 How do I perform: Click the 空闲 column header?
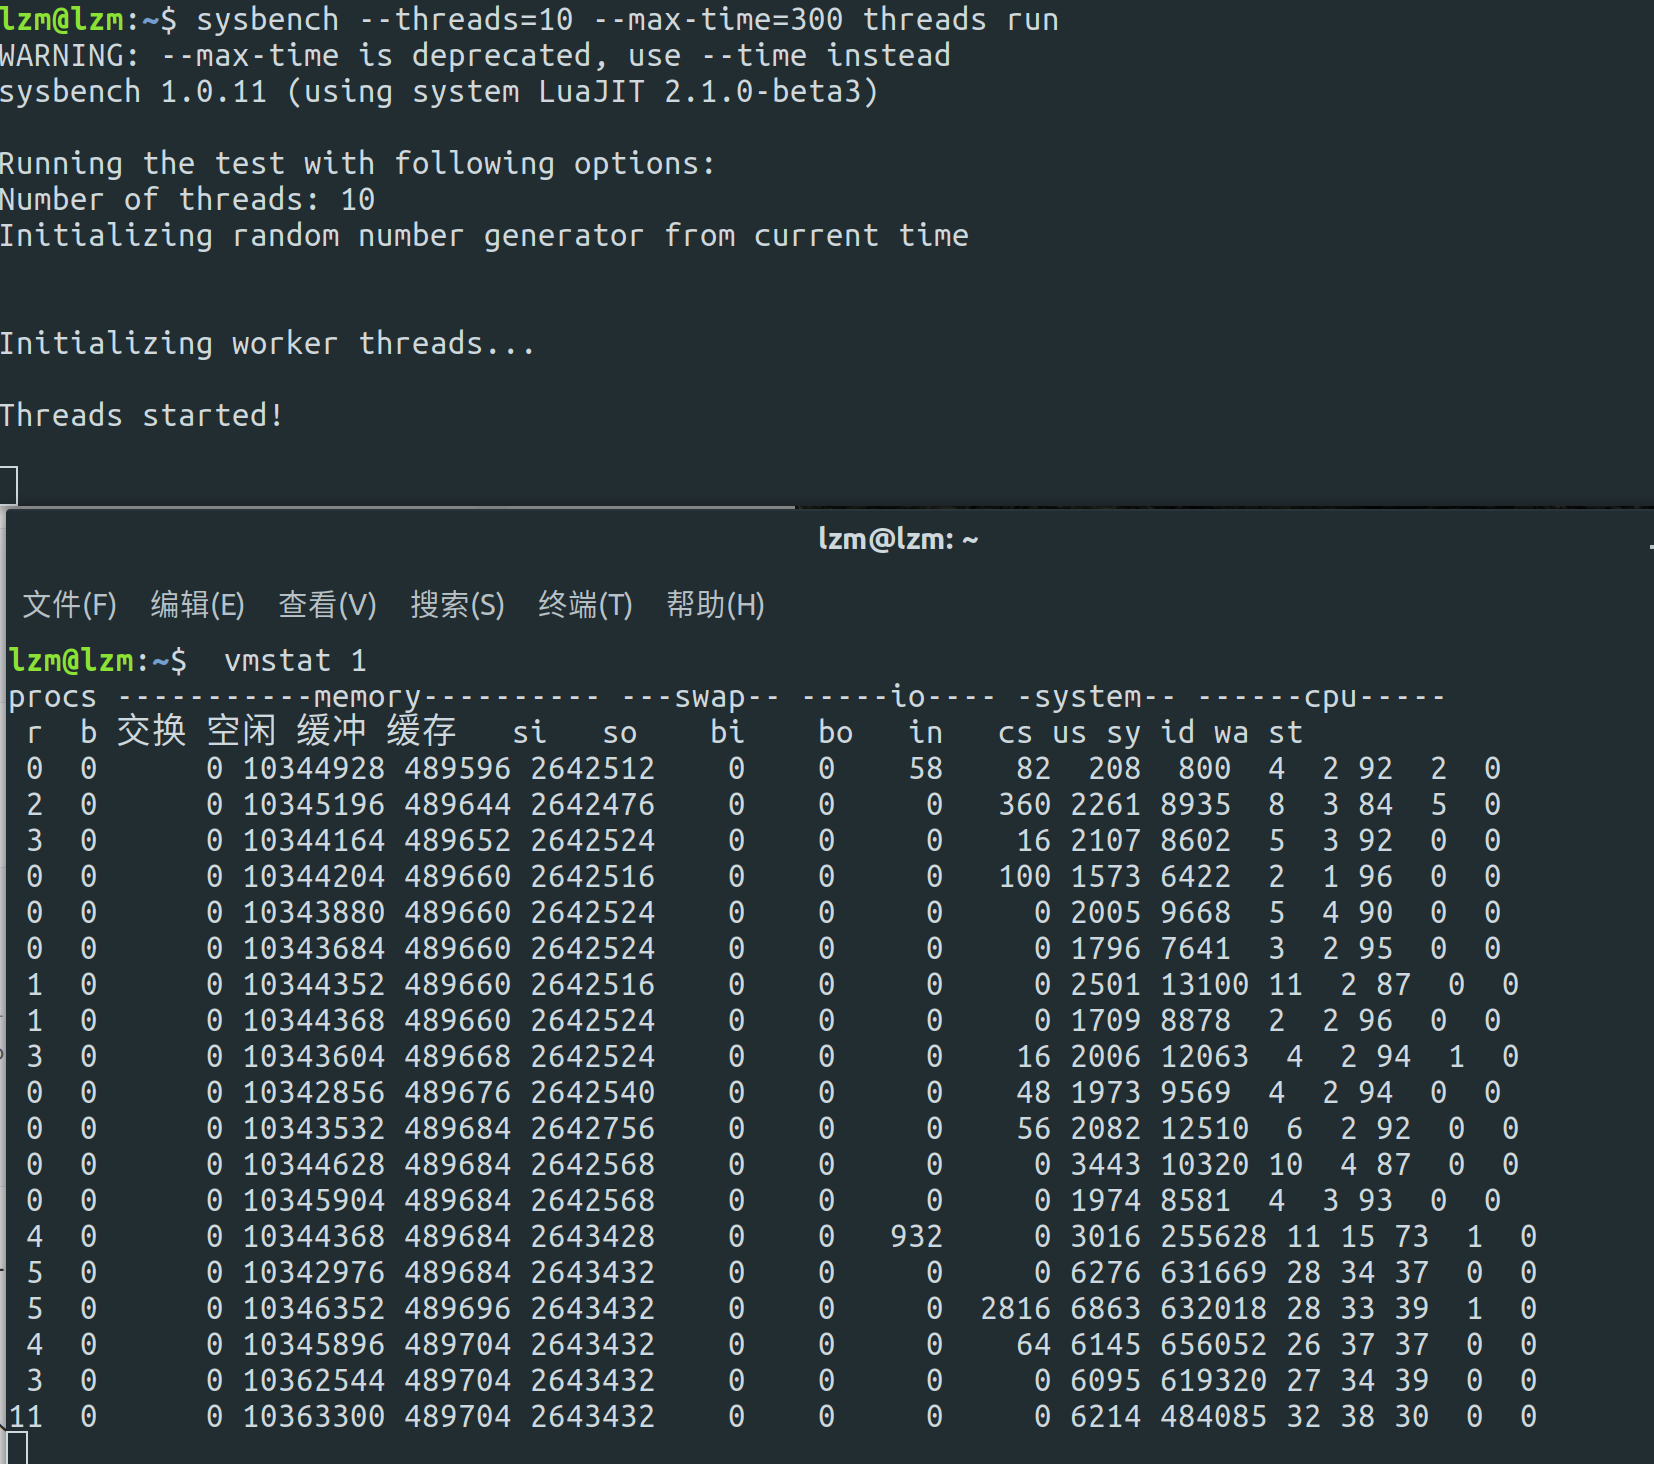pos(242,731)
